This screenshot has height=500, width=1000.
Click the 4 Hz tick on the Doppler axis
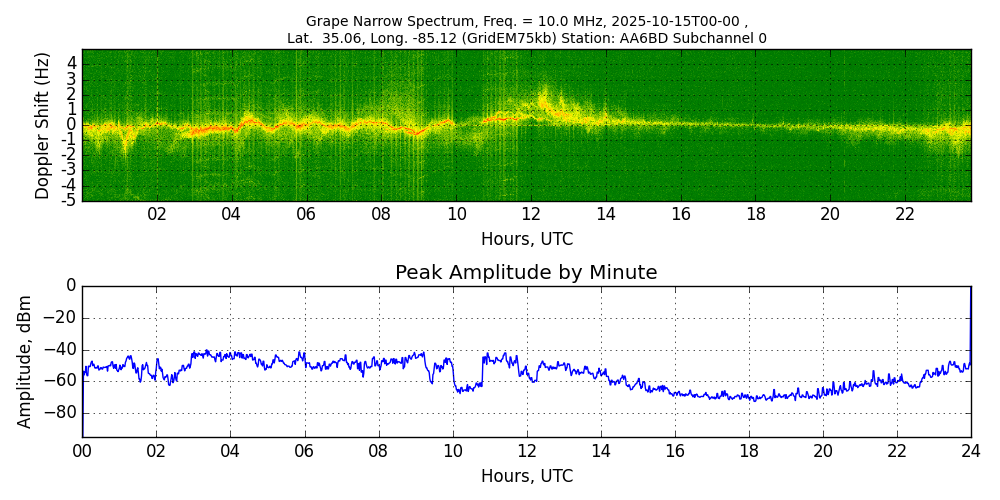click(72, 62)
